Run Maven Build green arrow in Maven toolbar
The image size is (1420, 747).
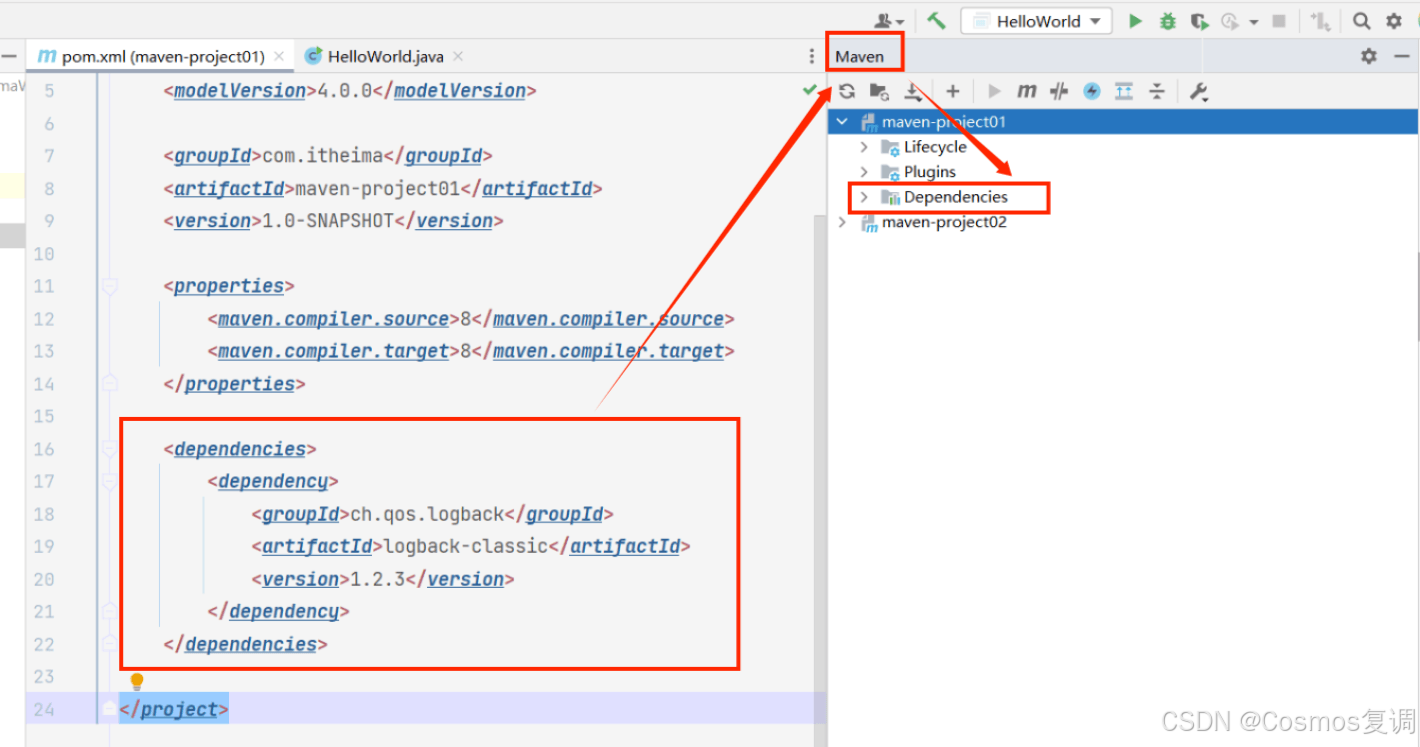tap(994, 91)
